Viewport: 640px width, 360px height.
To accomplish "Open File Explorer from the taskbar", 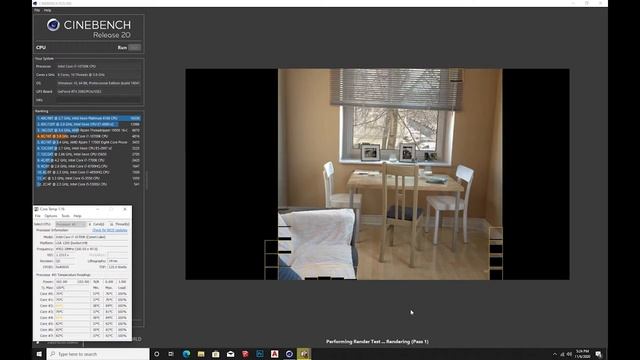I will tap(201, 354).
